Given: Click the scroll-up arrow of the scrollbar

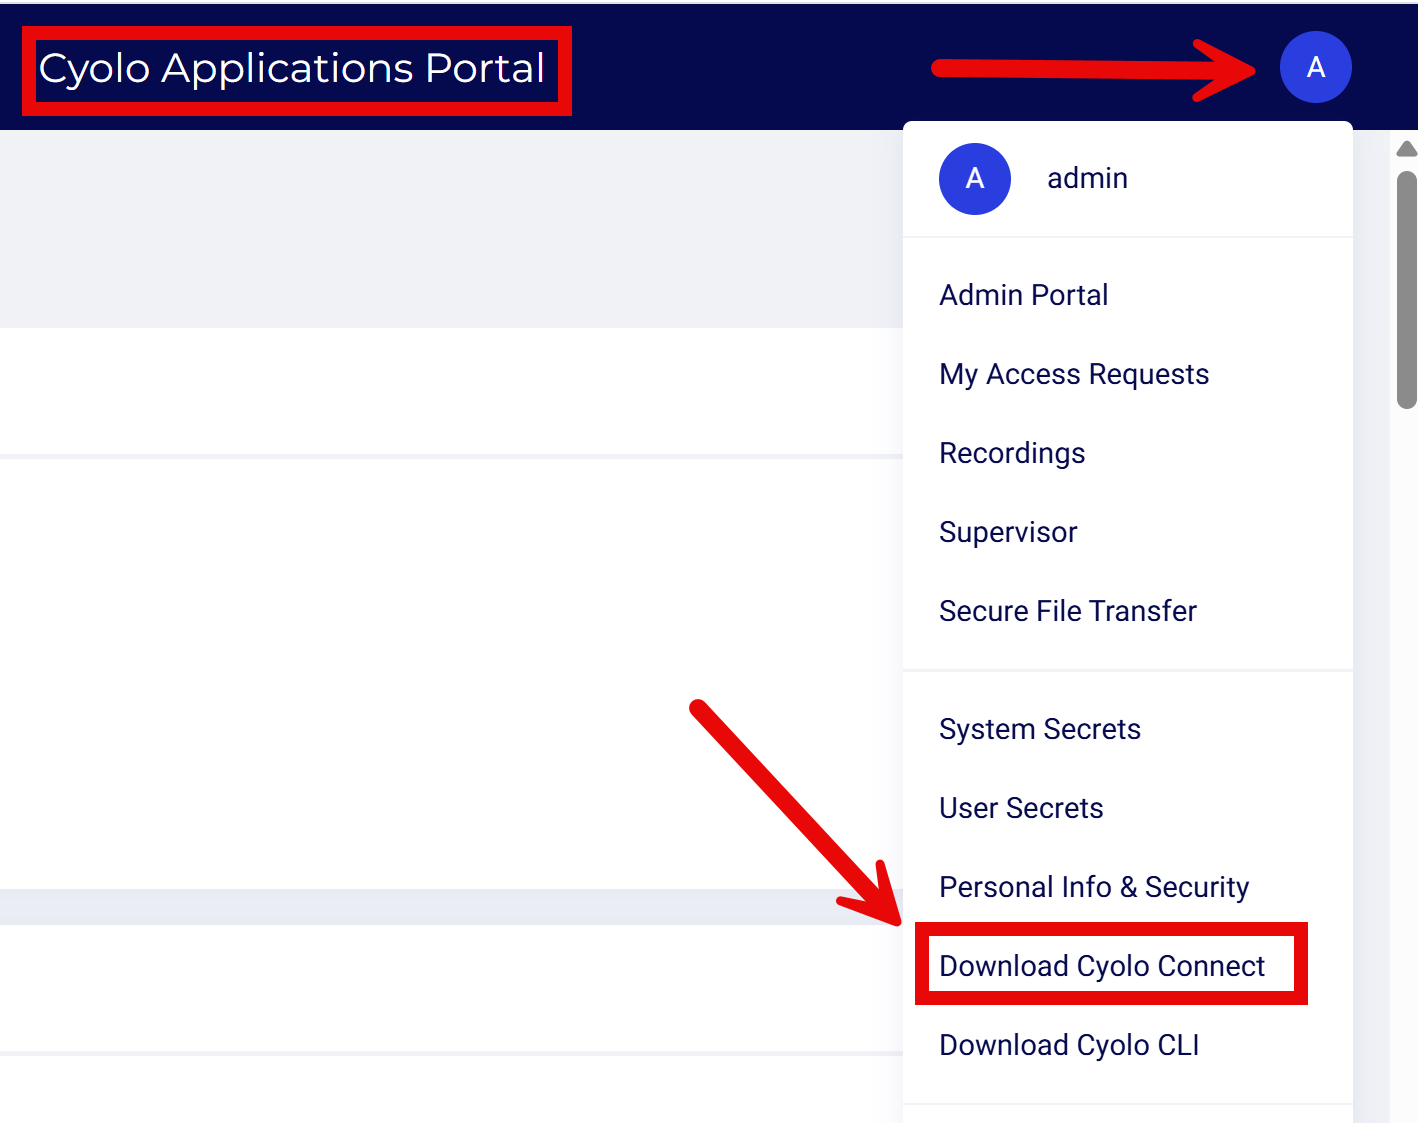Looking at the screenshot, I should pyautogui.click(x=1407, y=149).
